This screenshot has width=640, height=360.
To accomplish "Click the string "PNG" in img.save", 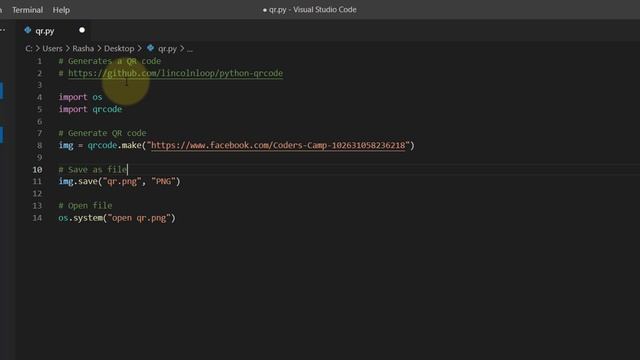I will click(163, 181).
